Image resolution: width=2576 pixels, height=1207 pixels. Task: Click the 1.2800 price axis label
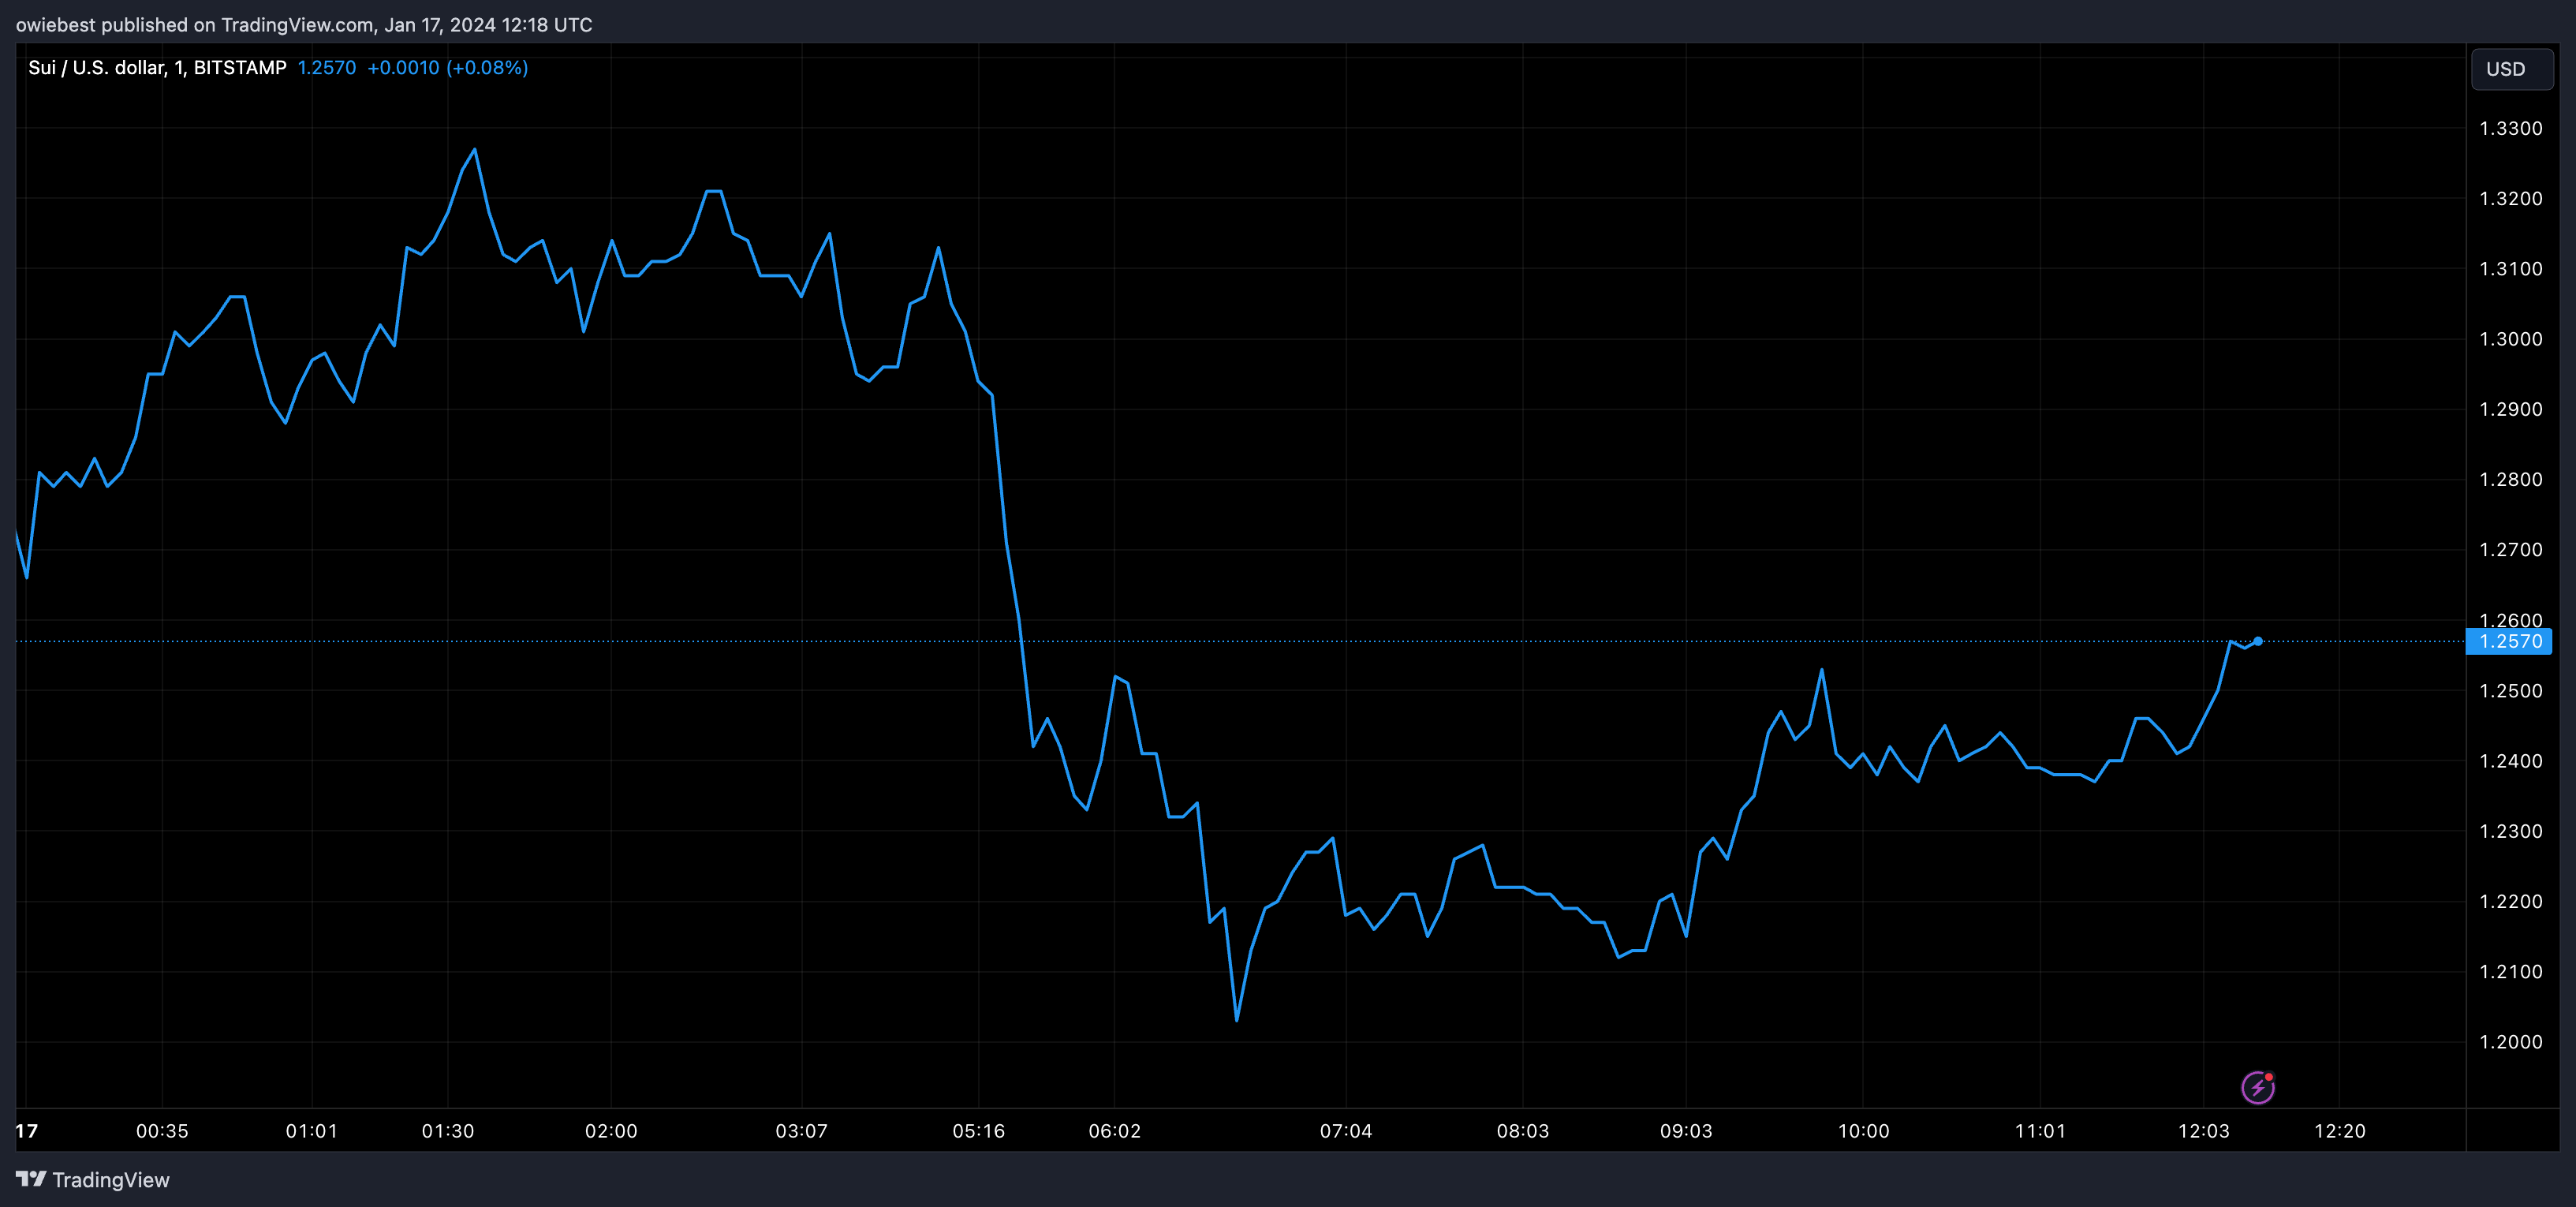coord(2510,479)
